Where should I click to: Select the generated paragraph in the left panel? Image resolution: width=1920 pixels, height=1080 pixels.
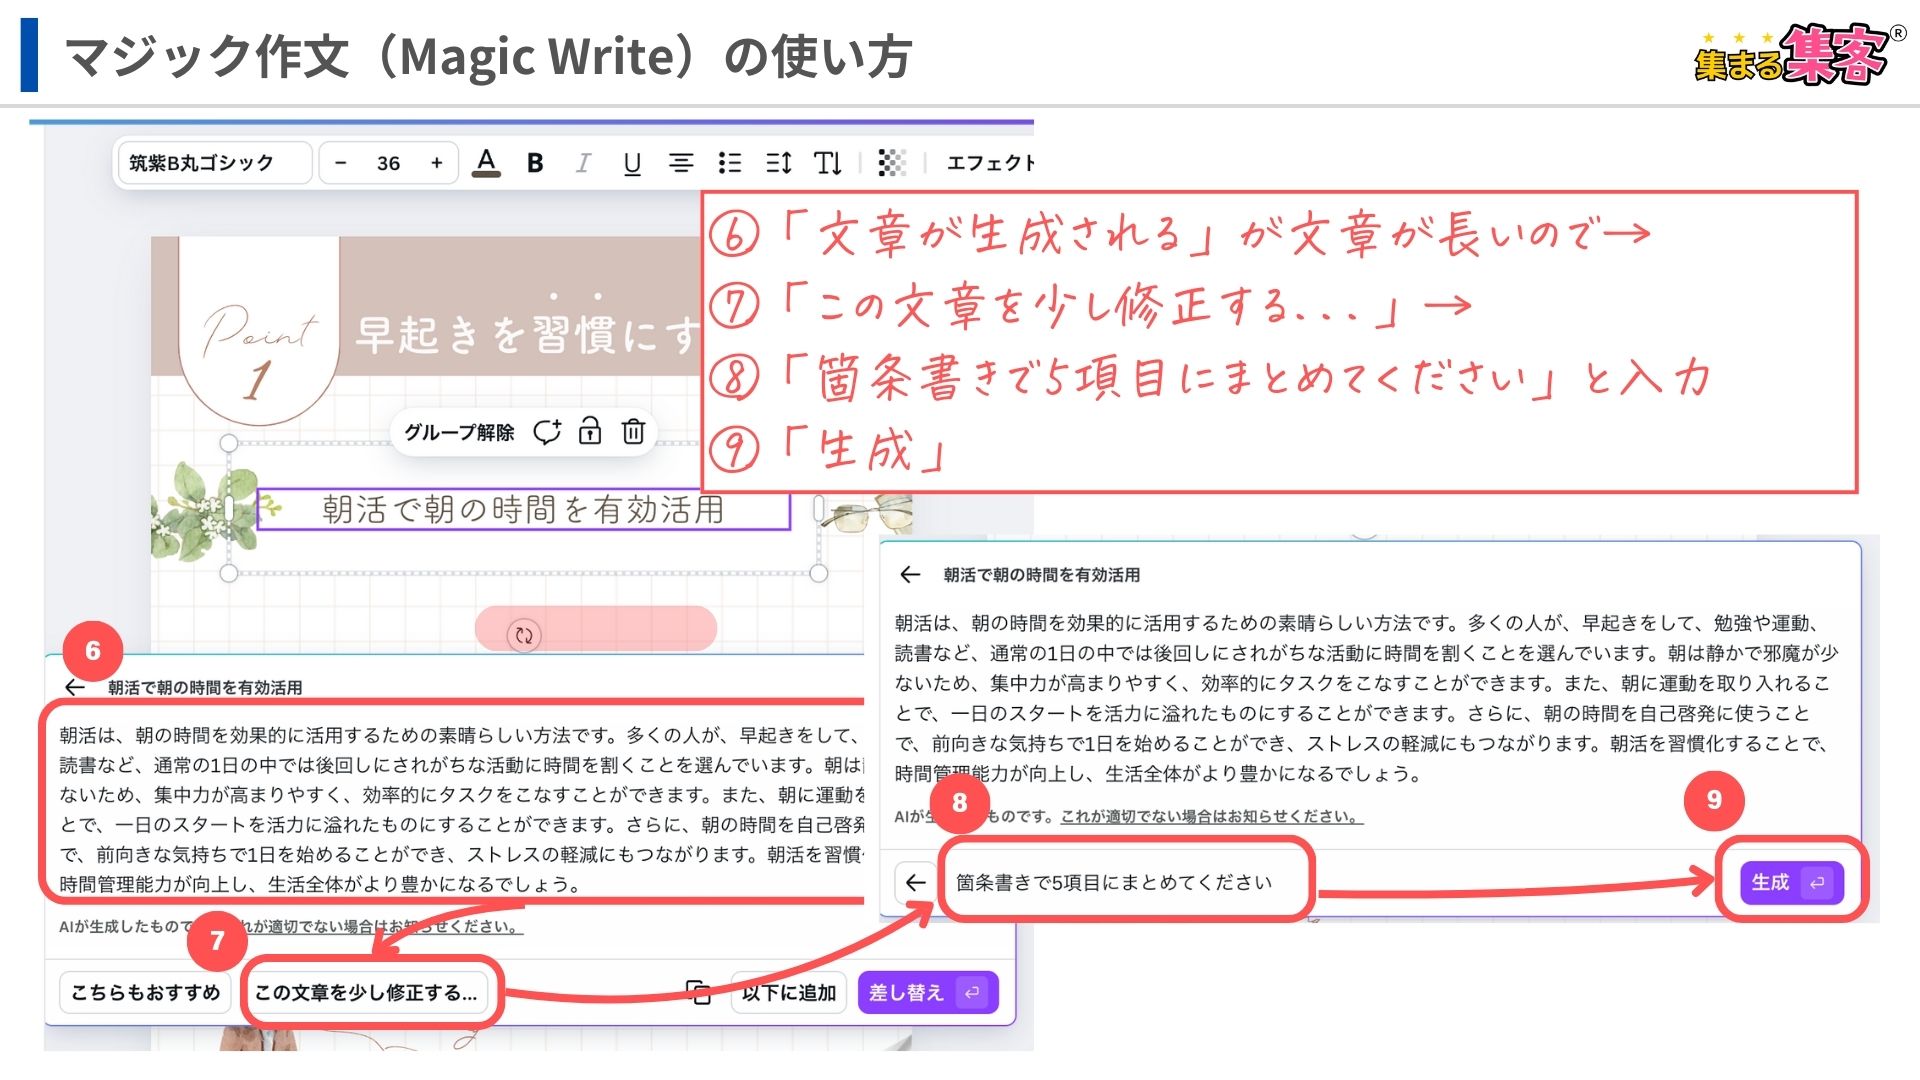tap(460, 809)
